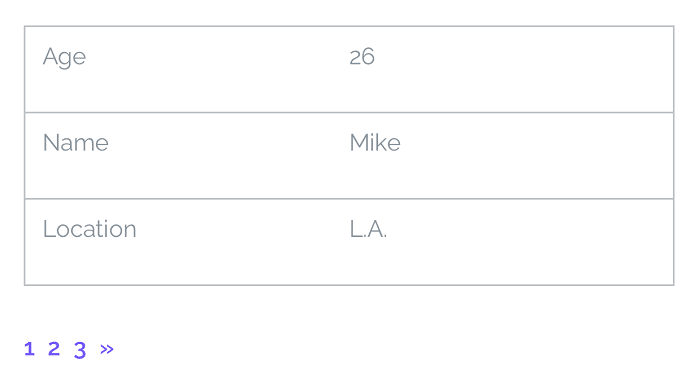Viewport: 700px width, 374px height.
Task: Select L.A. in the value column
Action: click(368, 229)
